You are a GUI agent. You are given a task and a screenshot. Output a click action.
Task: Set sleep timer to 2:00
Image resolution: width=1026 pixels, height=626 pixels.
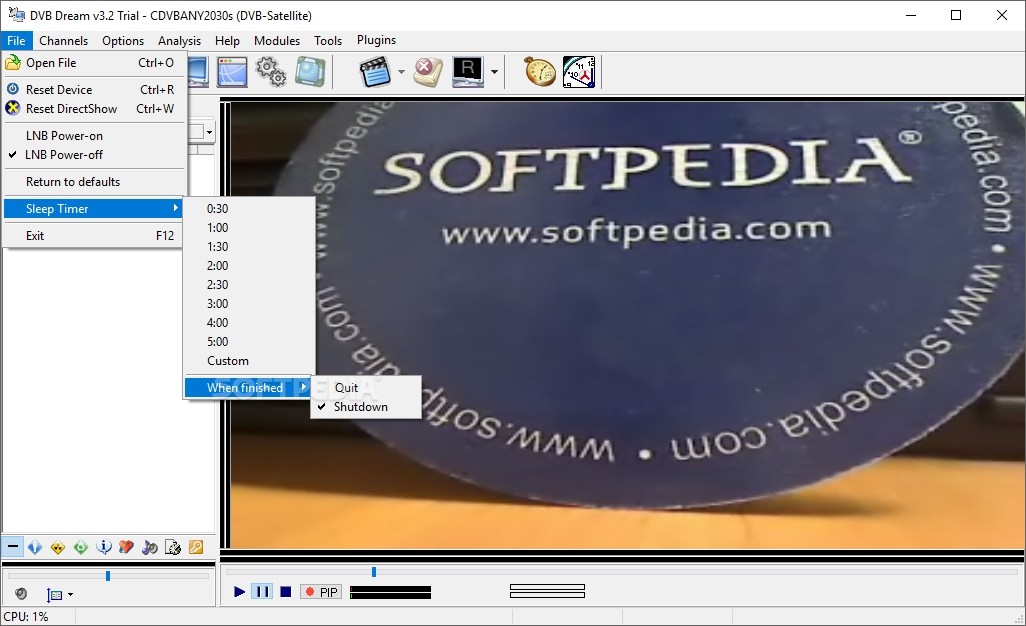tap(249, 266)
